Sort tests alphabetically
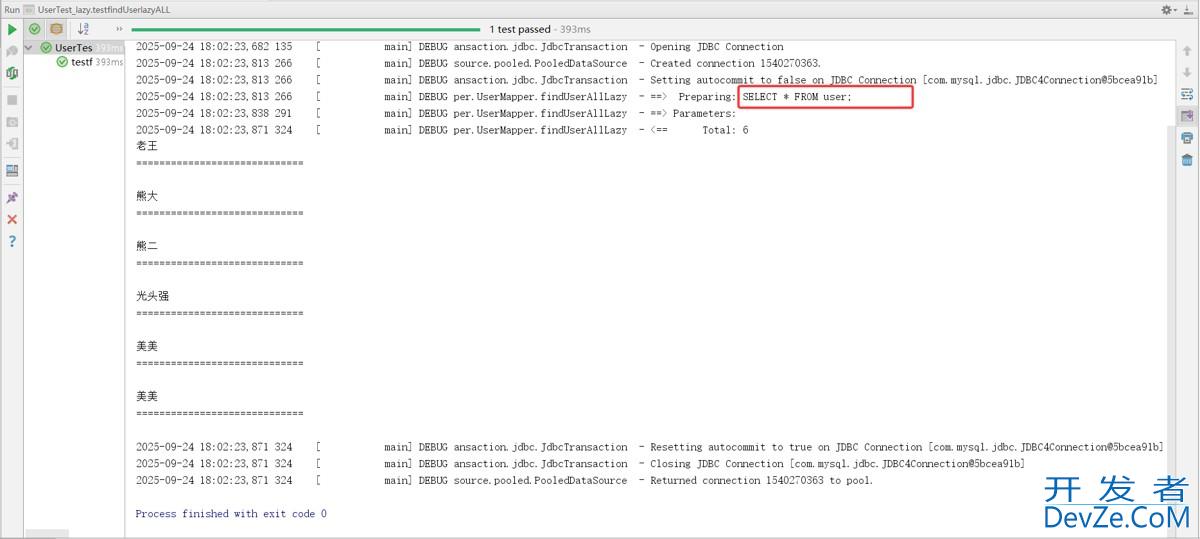Viewport: 1200px width, 539px height. tap(84, 29)
